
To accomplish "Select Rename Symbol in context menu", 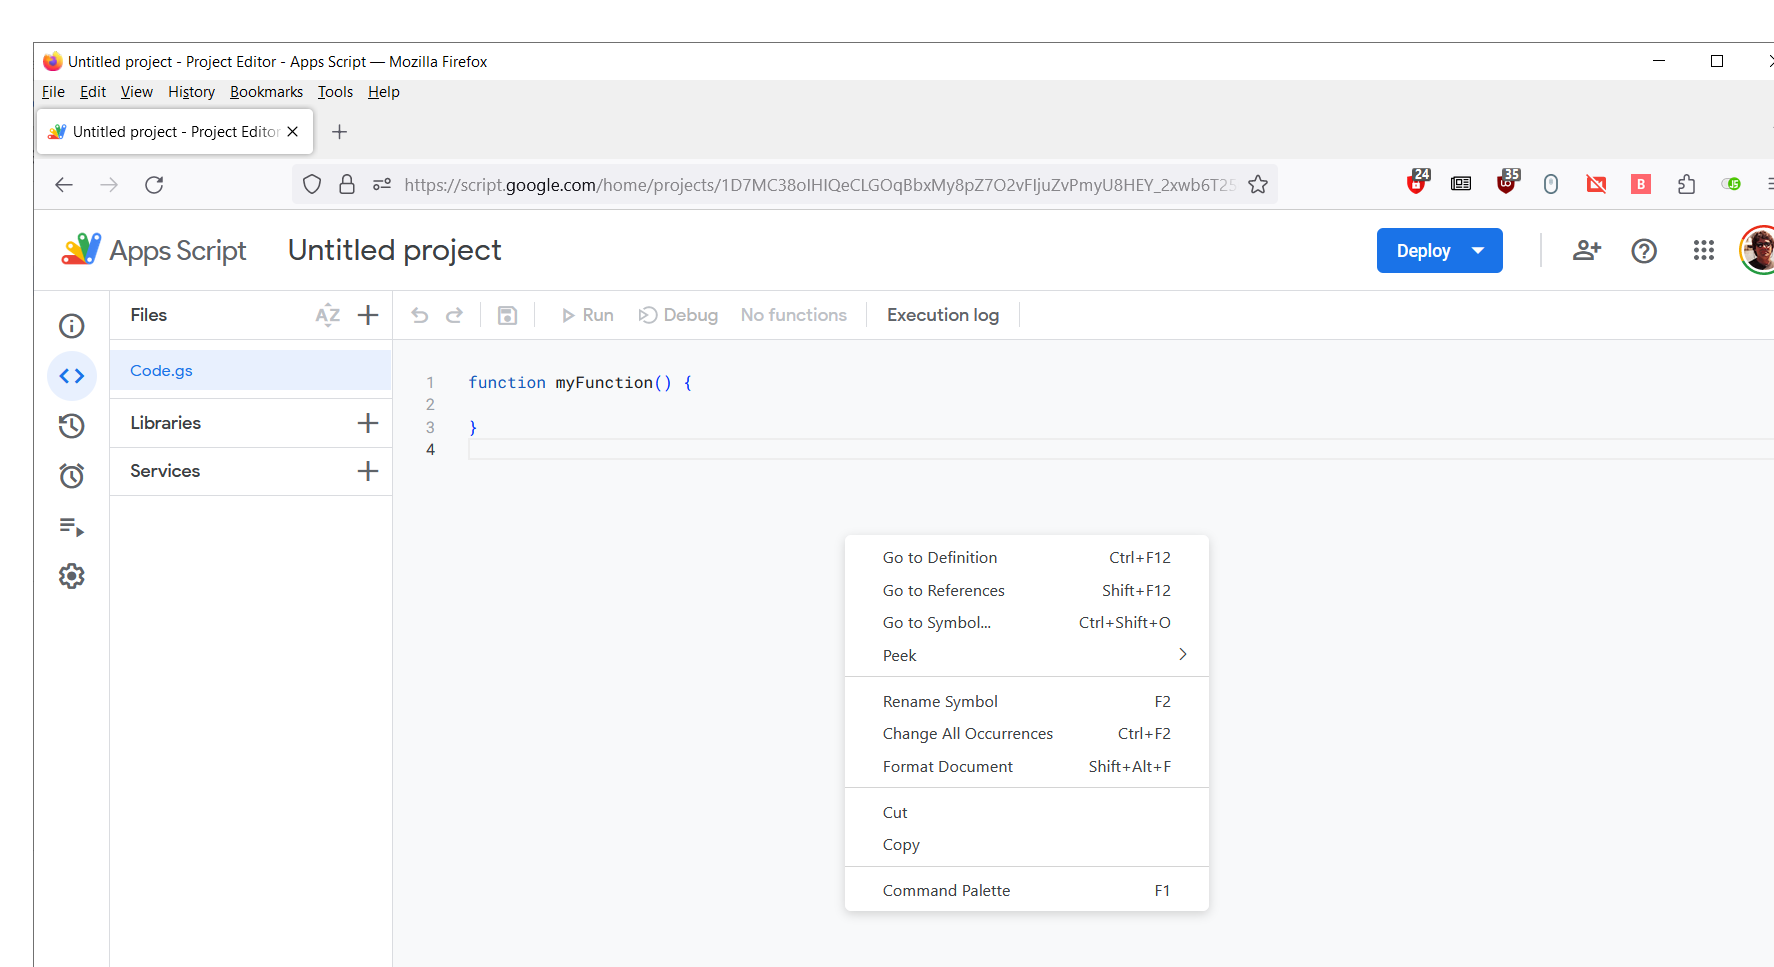I will [1027, 702].
